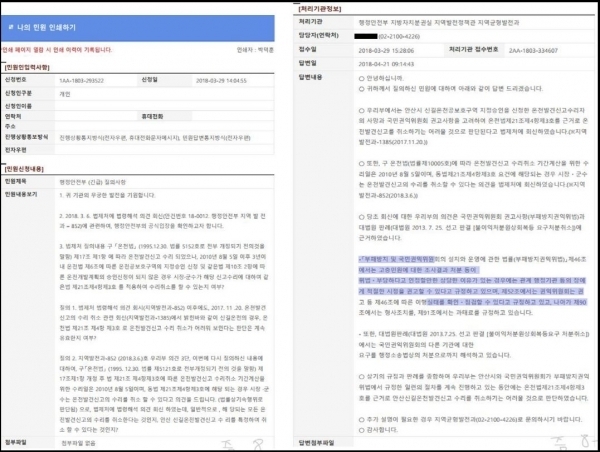The width and height of the screenshot is (600, 452).
Task: Click the notification method value text
Action: tap(155, 138)
